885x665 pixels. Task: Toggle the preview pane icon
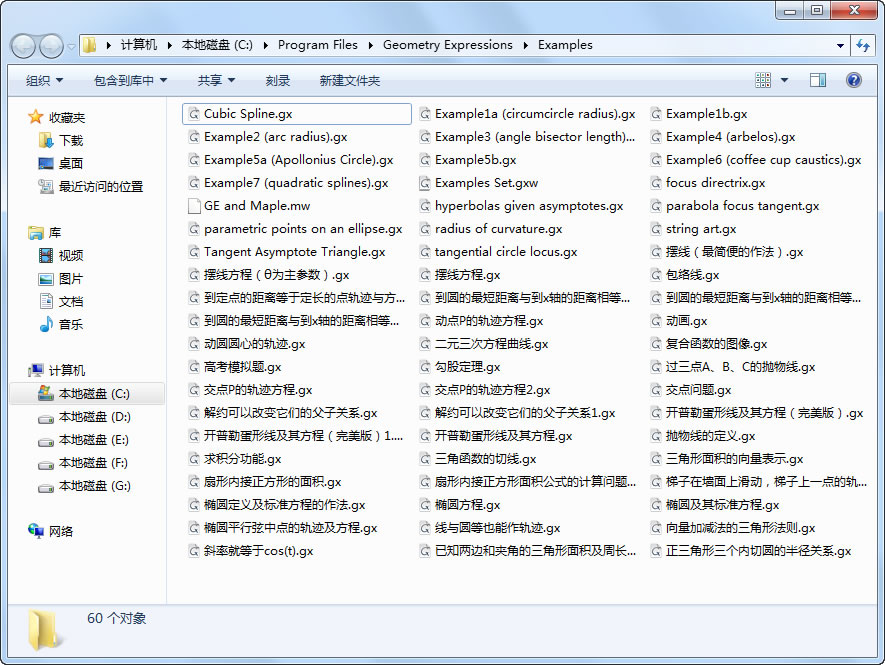[x=818, y=80]
